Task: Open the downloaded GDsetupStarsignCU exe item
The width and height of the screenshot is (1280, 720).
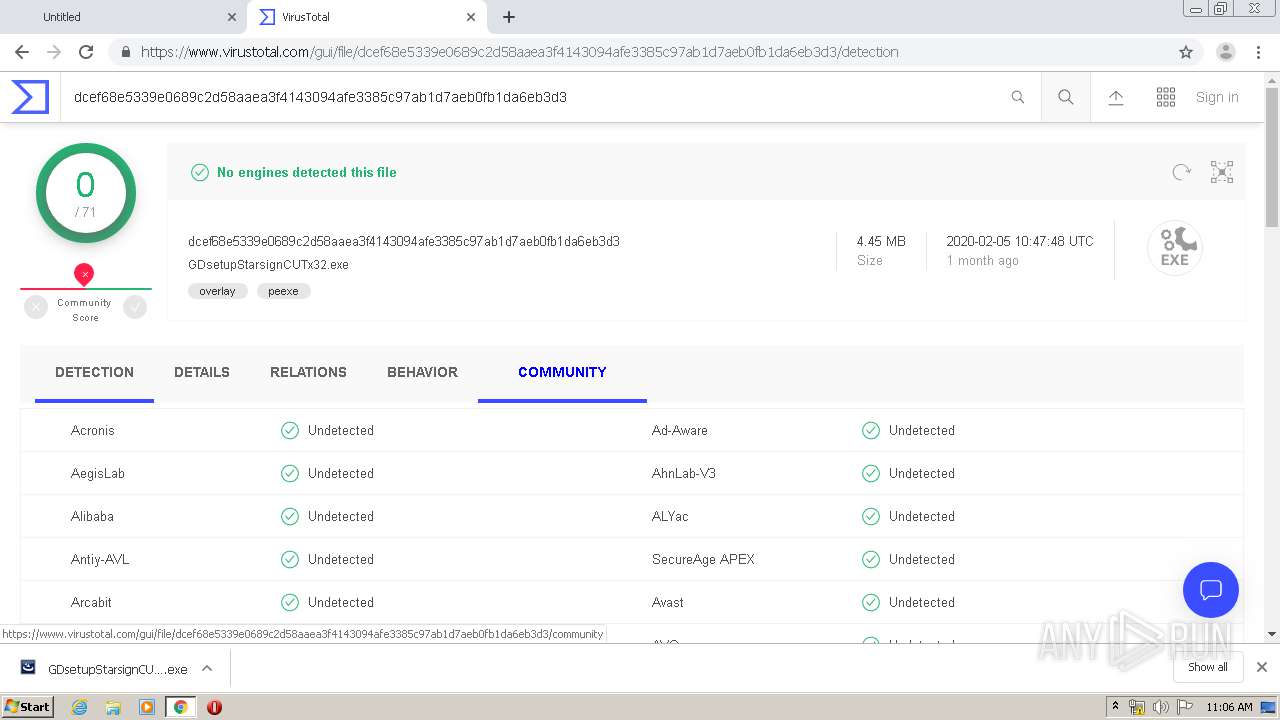Action: 105,668
